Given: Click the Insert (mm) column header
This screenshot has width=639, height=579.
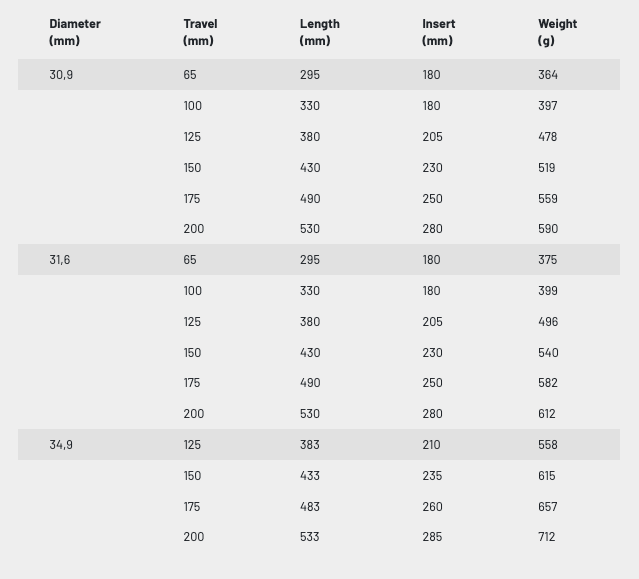Looking at the screenshot, I should coord(438,32).
